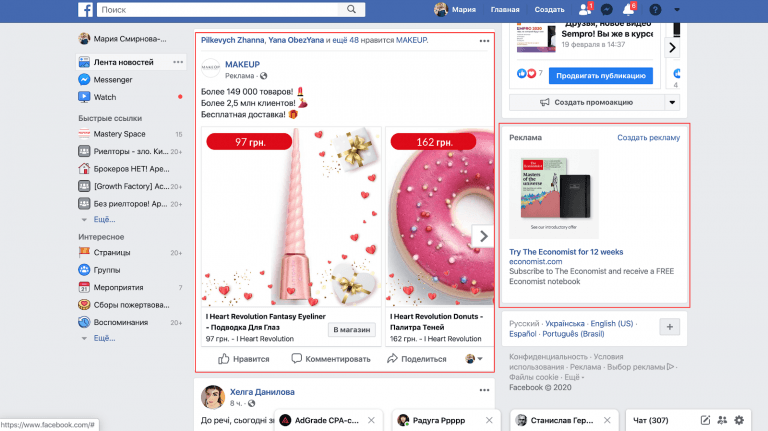Open the friend requests icon

[585, 9]
